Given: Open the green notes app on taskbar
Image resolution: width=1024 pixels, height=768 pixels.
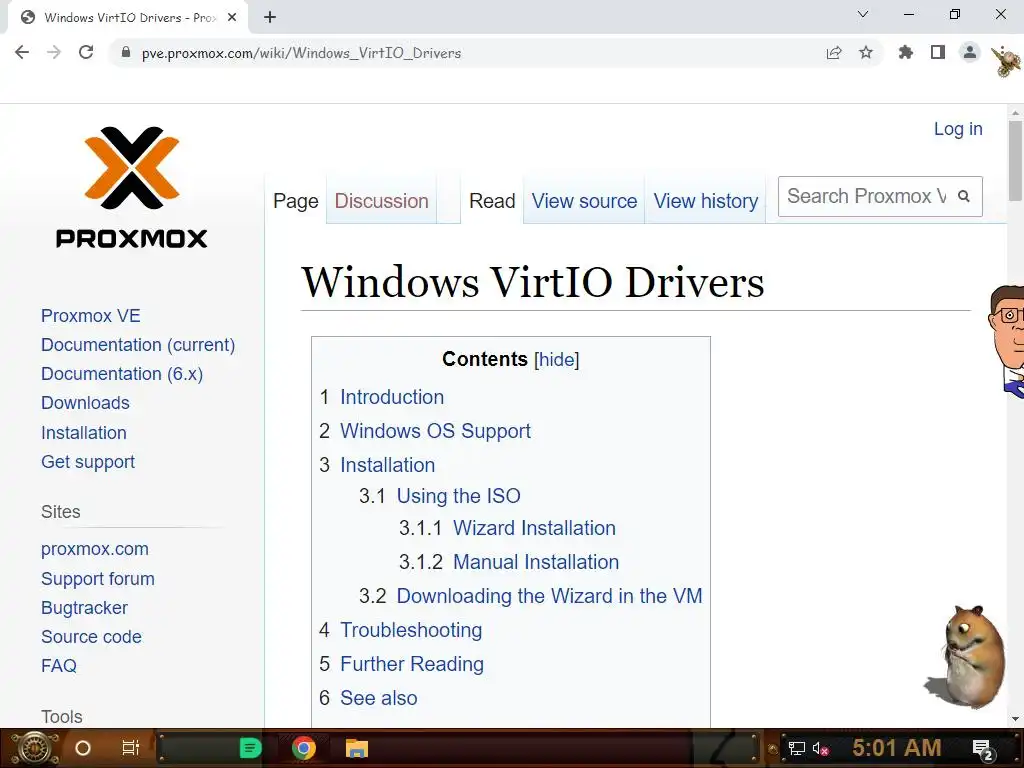Looking at the screenshot, I should coord(250,748).
